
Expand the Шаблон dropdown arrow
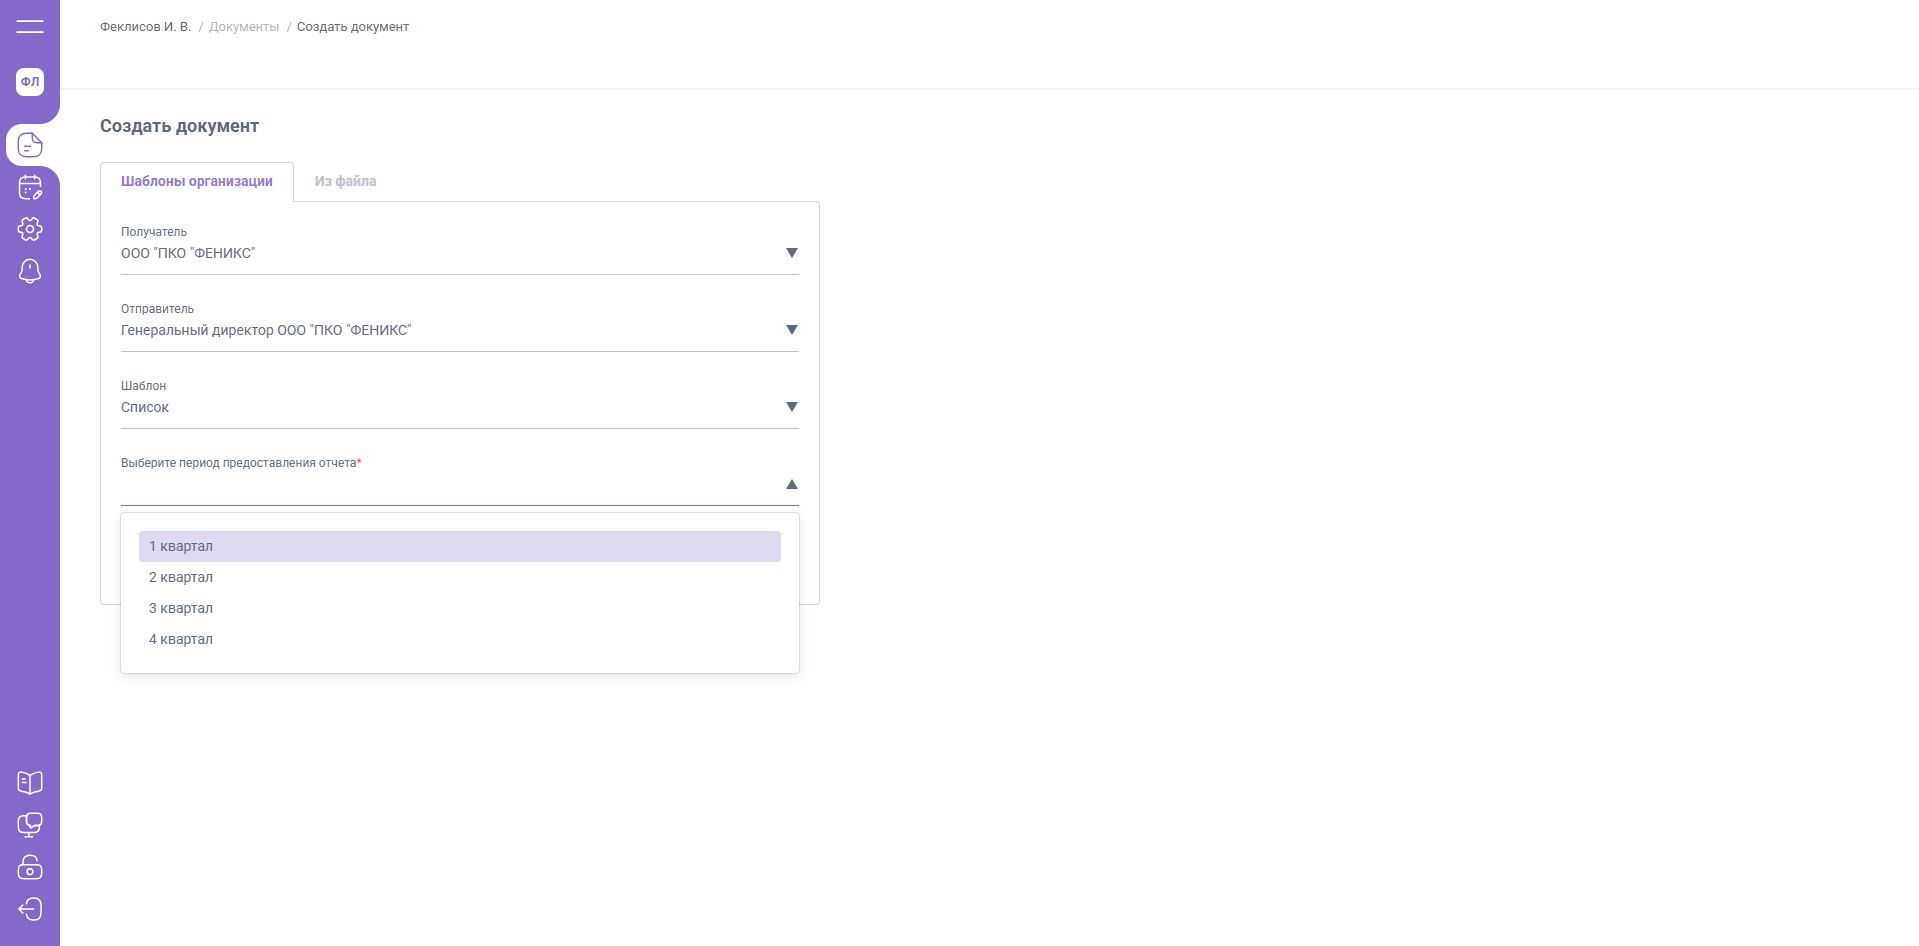click(x=791, y=407)
